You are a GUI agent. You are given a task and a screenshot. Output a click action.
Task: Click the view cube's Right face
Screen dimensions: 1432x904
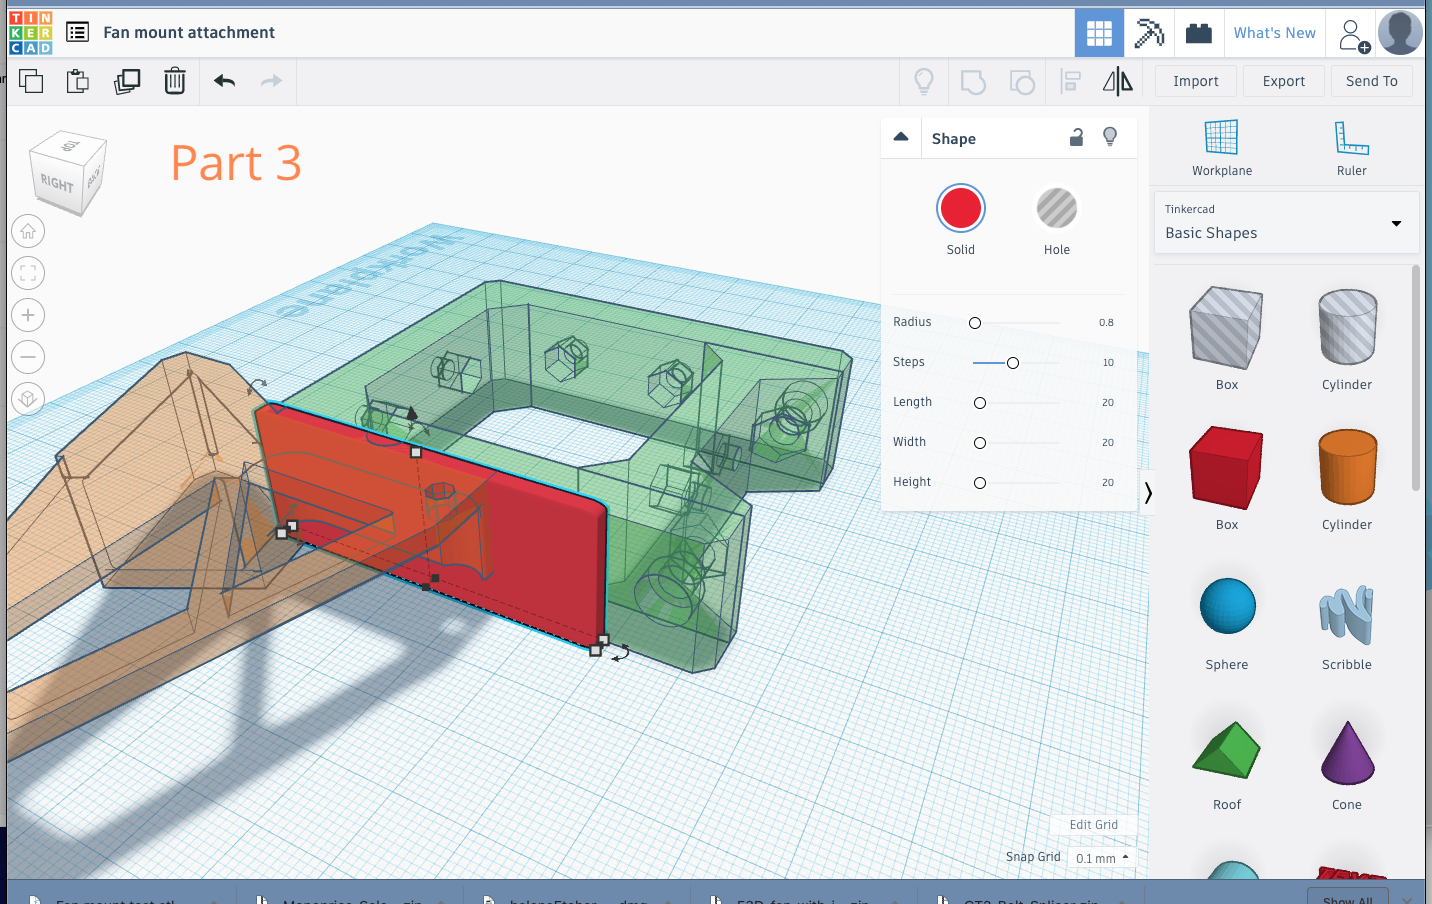[56, 183]
